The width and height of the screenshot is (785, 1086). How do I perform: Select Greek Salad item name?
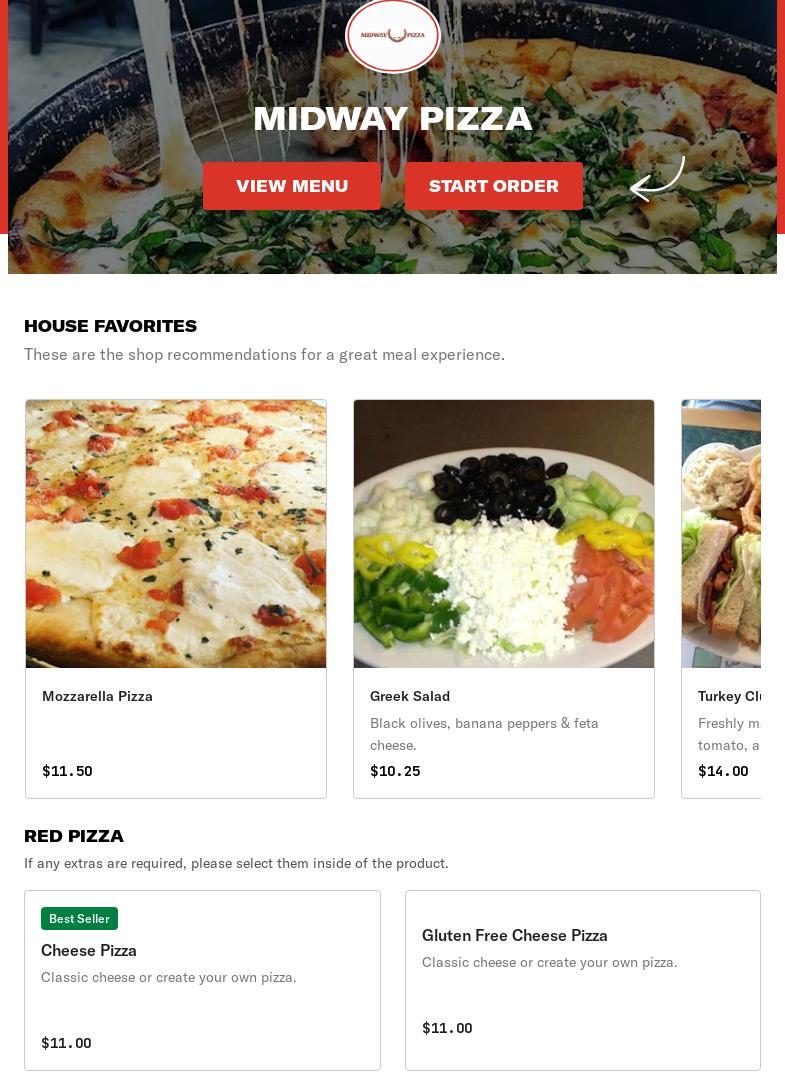(x=409, y=696)
